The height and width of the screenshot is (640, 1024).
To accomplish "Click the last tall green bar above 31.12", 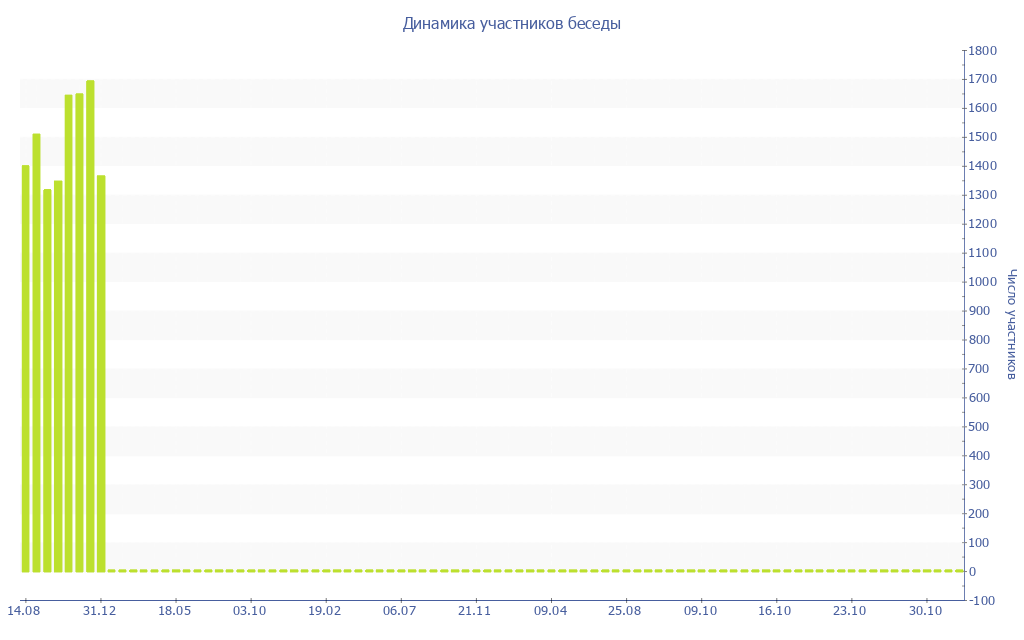I will (101, 373).
